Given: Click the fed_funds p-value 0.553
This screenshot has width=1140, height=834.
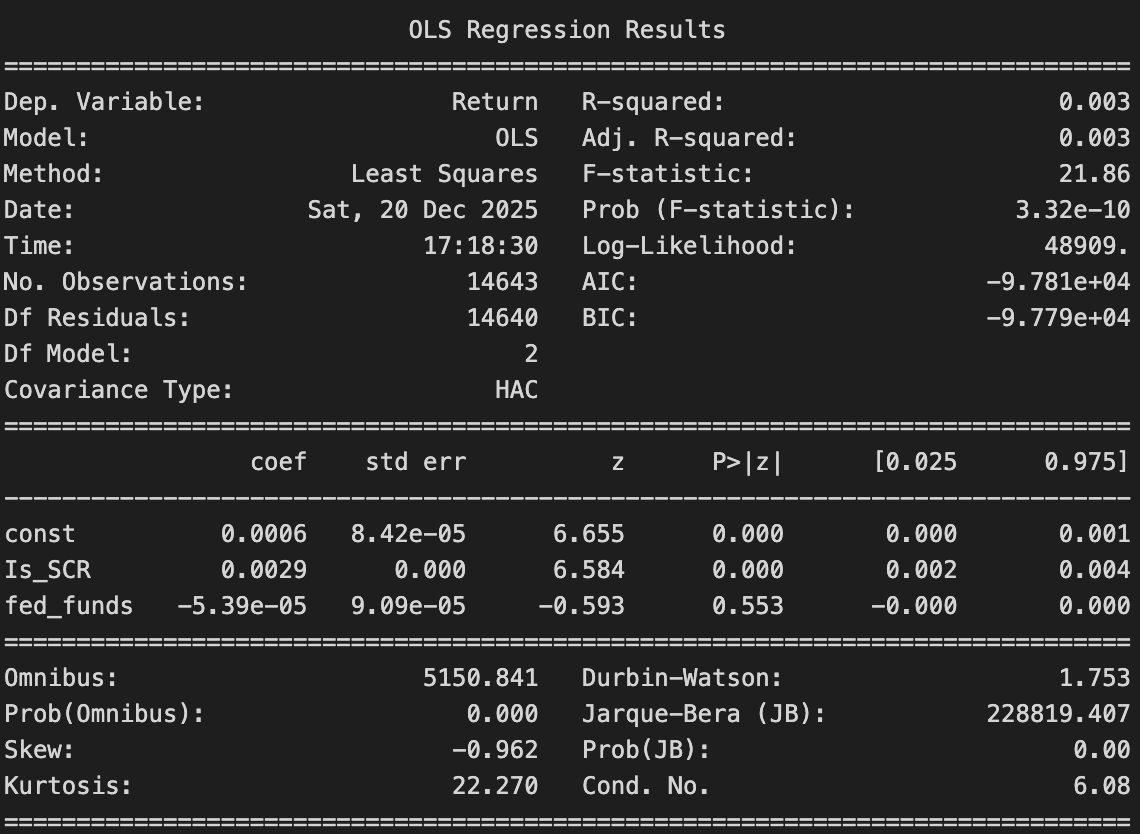Looking at the screenshot, I should pos(747,606).
